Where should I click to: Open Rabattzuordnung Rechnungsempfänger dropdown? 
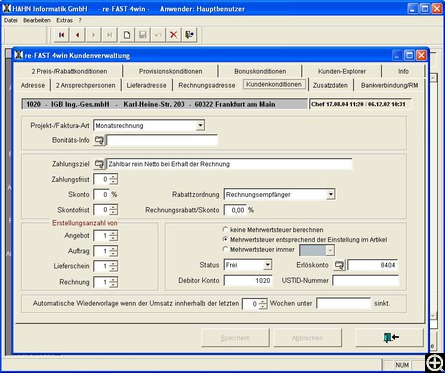pos(330,194)
